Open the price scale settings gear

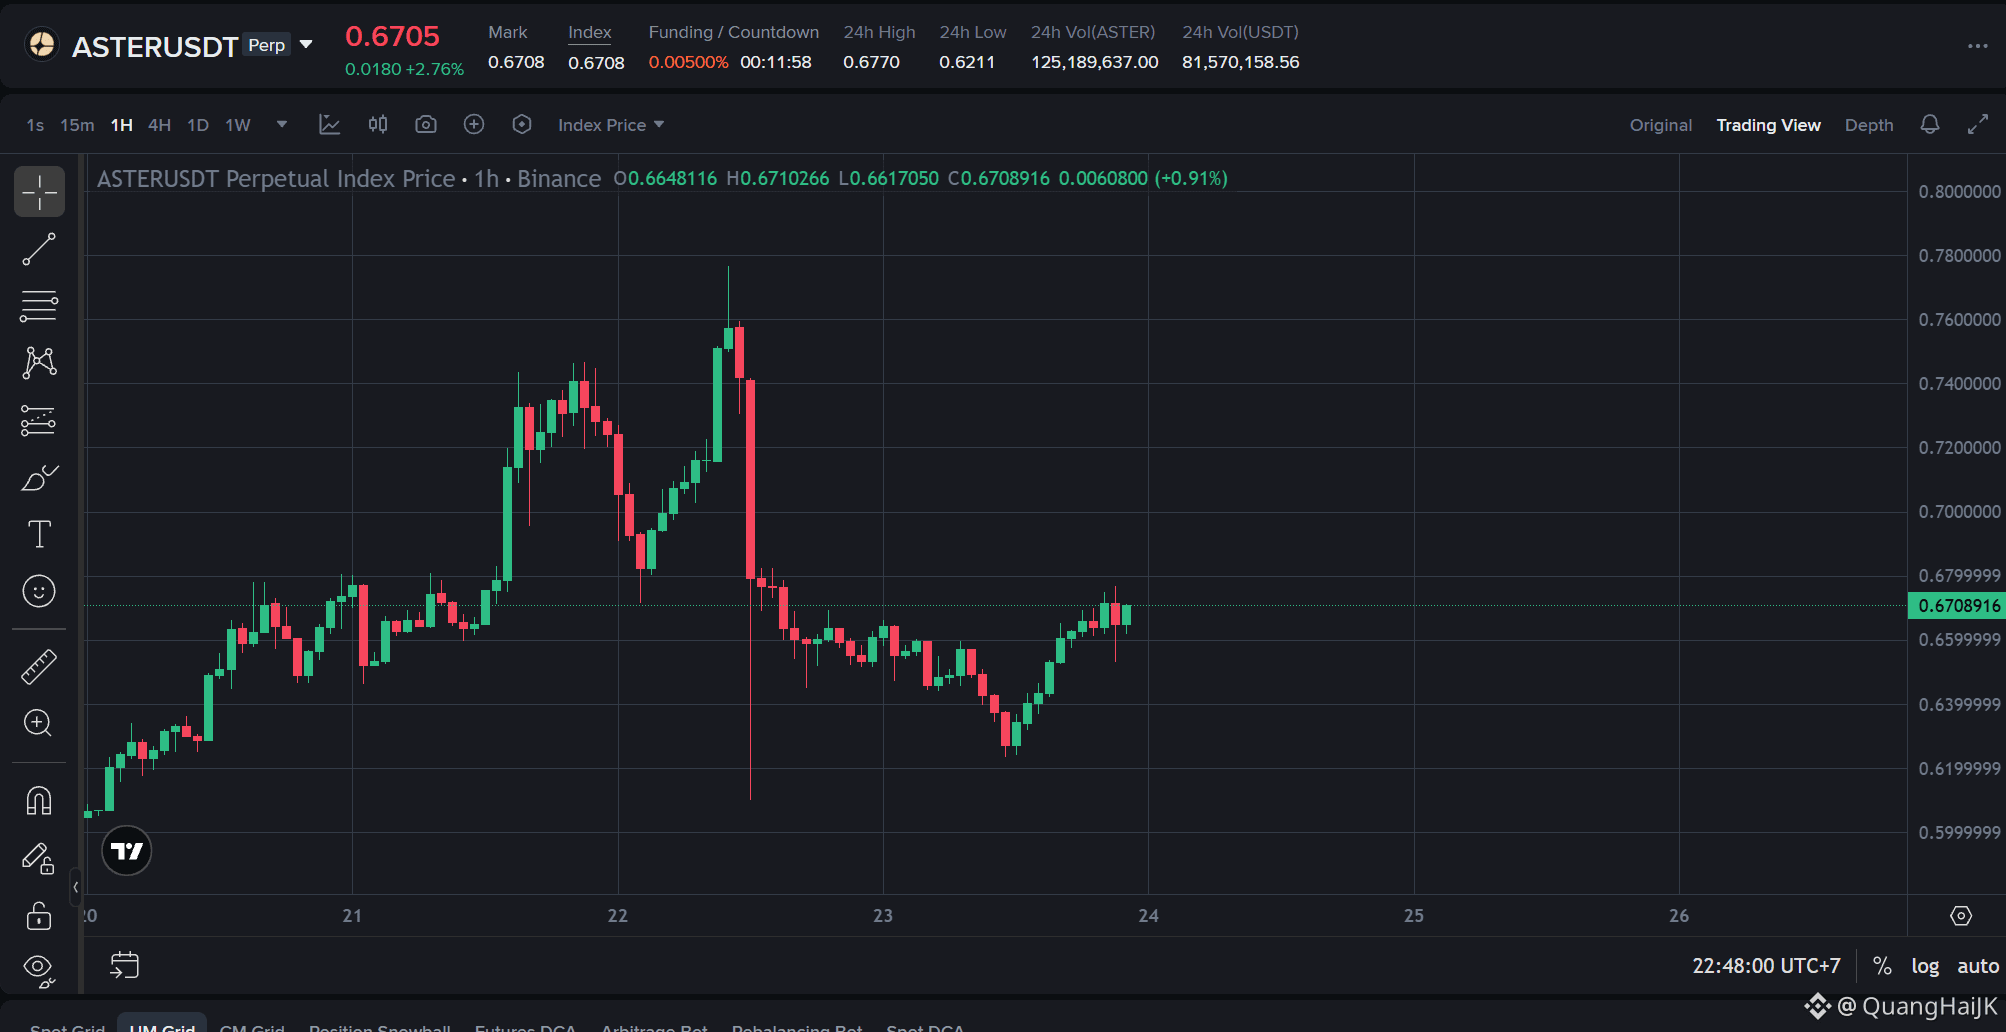point(1961,916)
